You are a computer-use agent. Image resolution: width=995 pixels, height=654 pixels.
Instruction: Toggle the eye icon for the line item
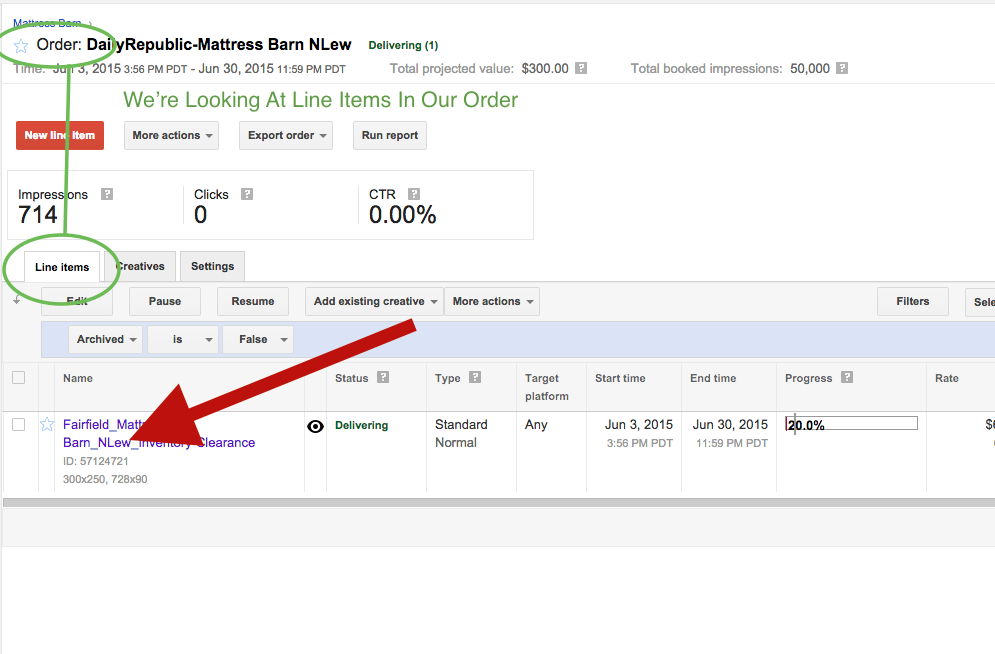(x=315, y=426)
